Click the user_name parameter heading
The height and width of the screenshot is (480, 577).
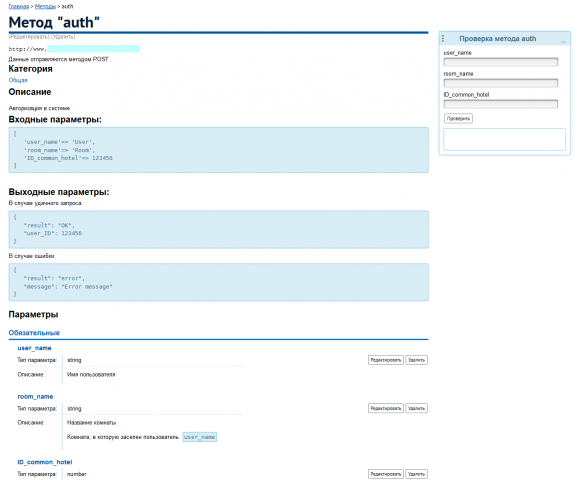click(x=34, y=348)
